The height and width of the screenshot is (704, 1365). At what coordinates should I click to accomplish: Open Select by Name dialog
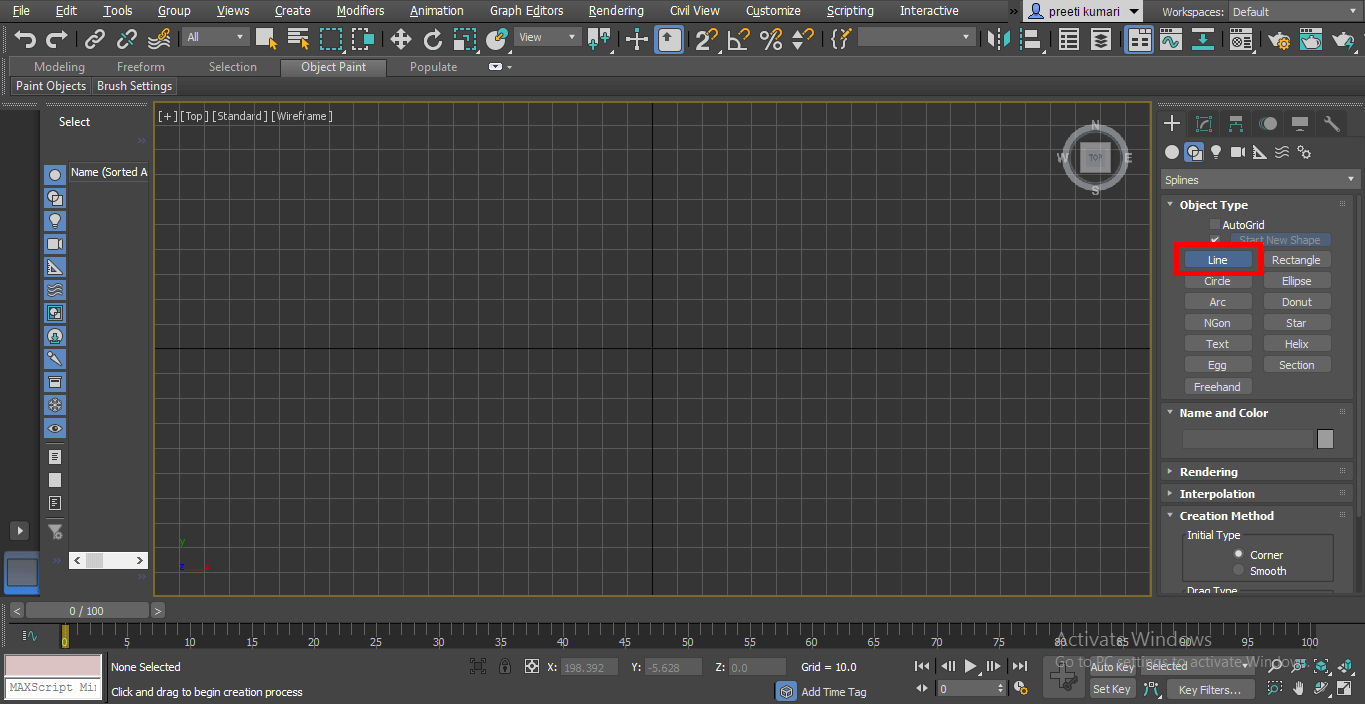click(x=297, y=40)
